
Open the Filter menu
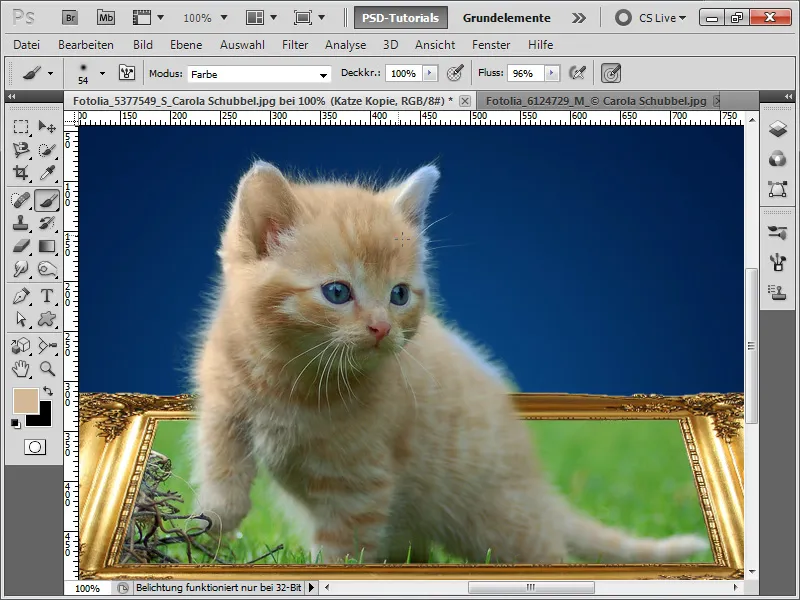295,45
